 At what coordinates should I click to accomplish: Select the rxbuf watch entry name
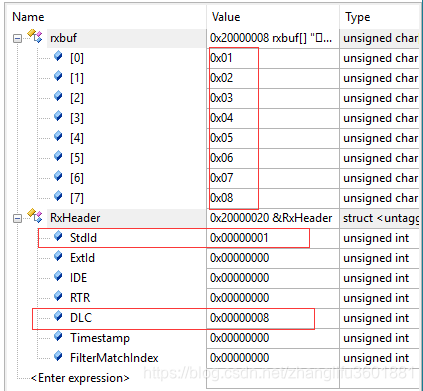click(x=63, y=38)
